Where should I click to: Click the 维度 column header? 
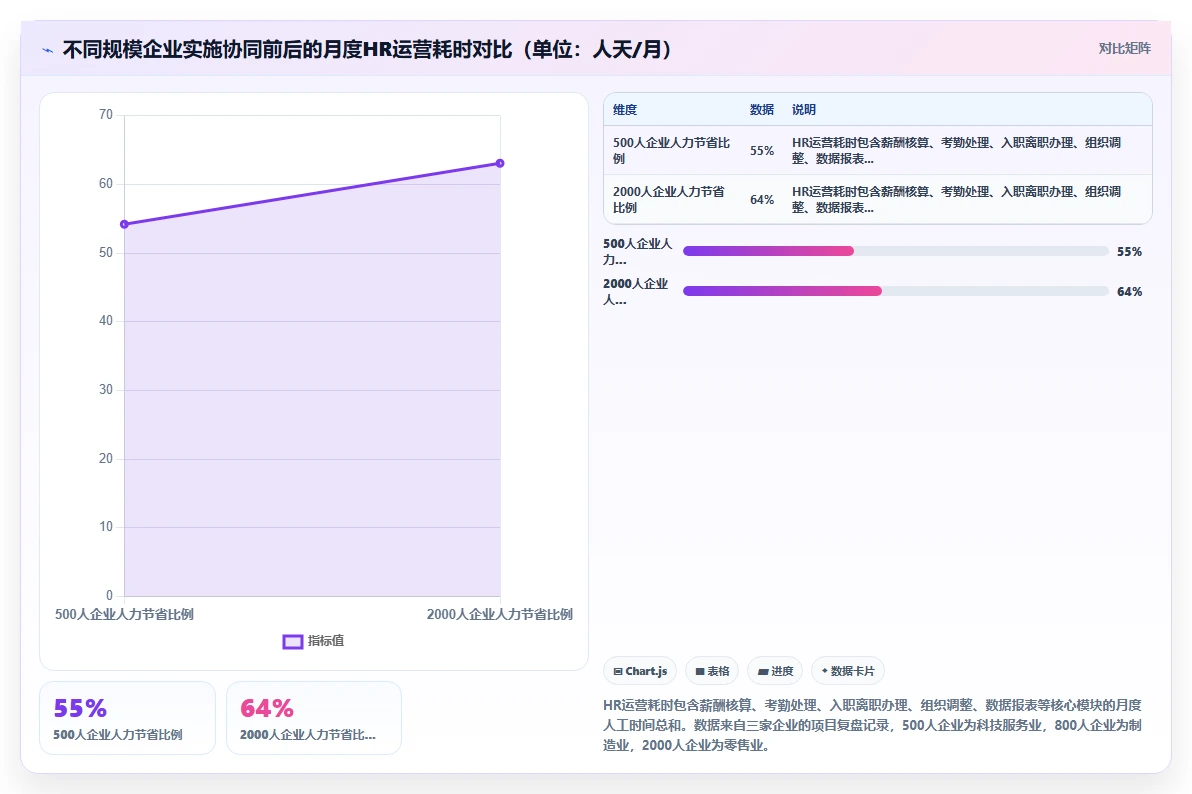point(625,110)
